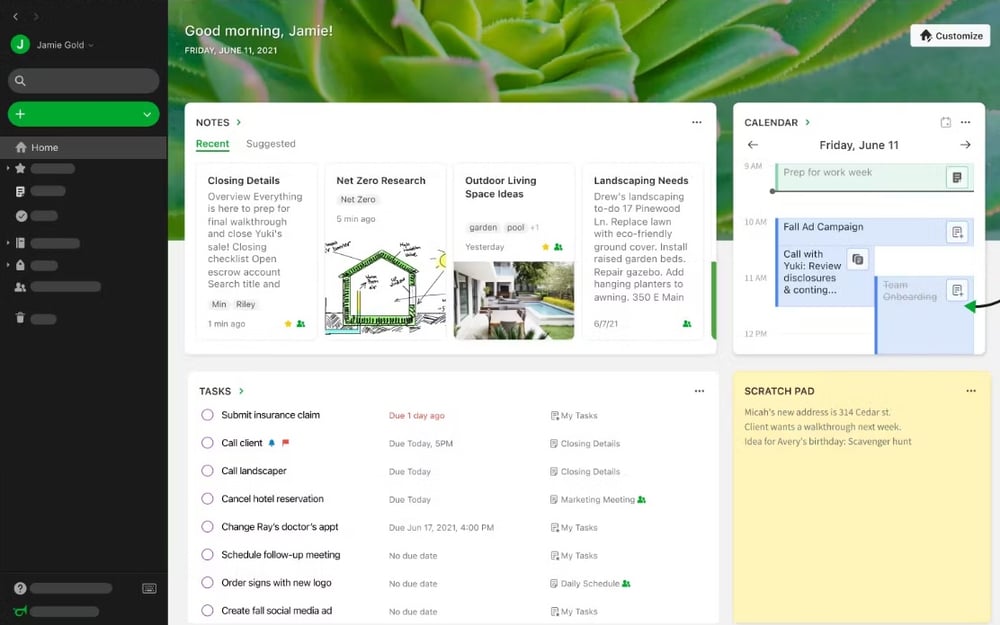
Task: Go to next day in calendar
Action: pyautogui.click(x=966, y=145)
